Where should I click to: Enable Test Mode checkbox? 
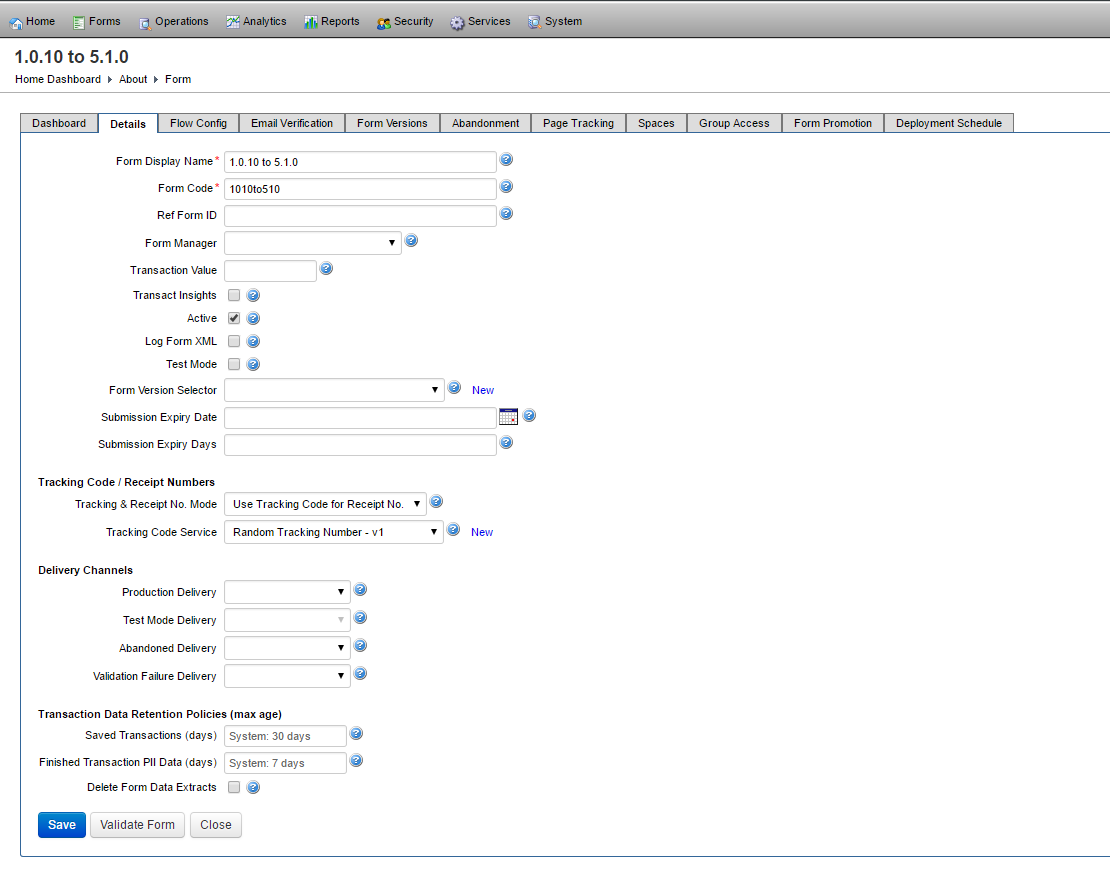pos(232,364)
